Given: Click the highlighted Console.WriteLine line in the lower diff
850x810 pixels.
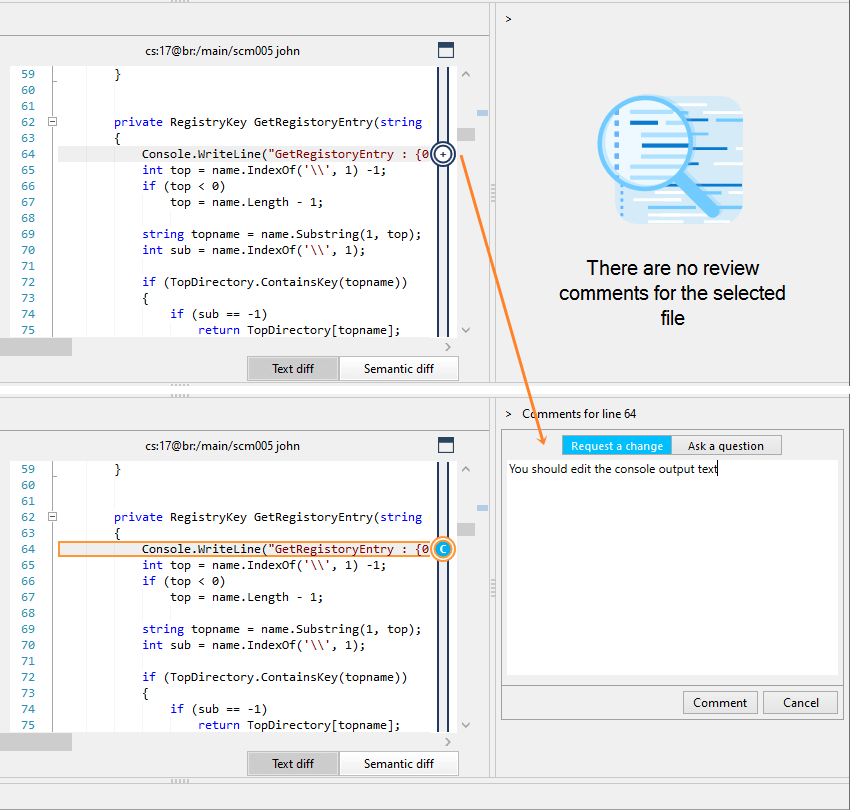Looking at the screenshot, I should pos(244,549).
